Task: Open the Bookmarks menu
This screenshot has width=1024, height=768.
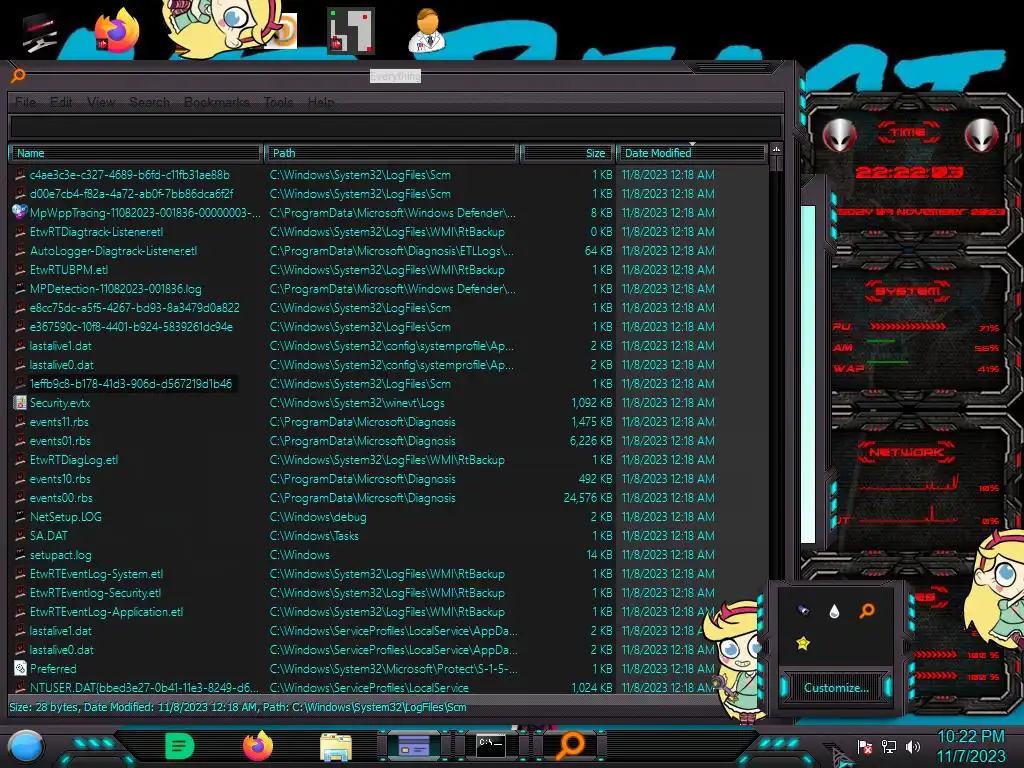Action: [x=217, y=103]
